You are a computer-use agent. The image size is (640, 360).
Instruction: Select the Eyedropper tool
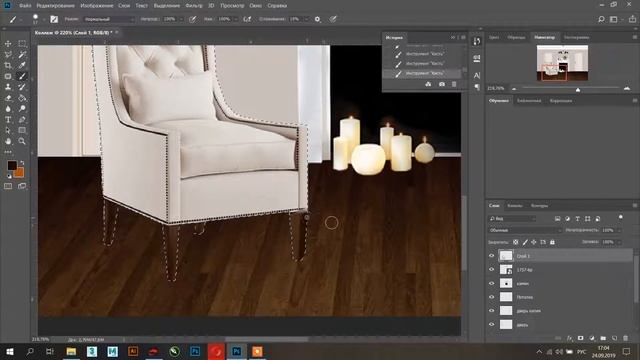point(22,65)
